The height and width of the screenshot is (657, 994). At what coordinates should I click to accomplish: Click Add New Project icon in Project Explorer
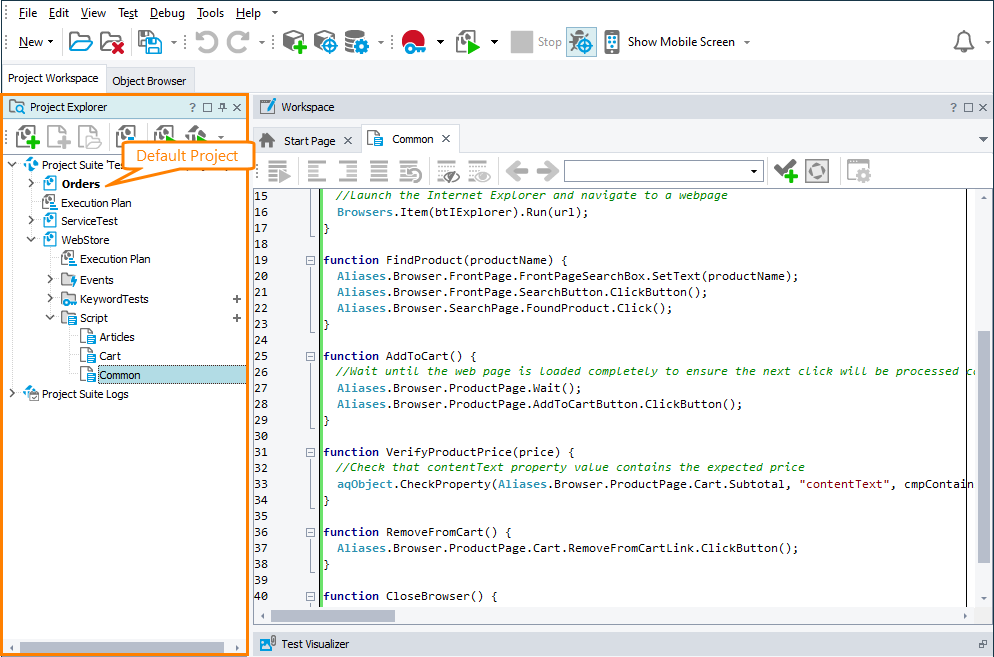pyautogui.click(x=27, y=137)
